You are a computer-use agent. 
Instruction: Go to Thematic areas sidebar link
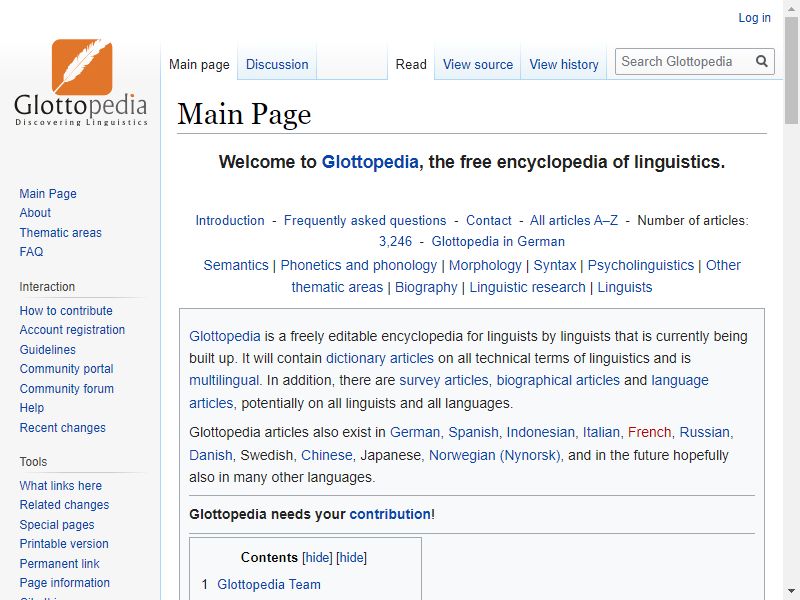coord(61,233)
